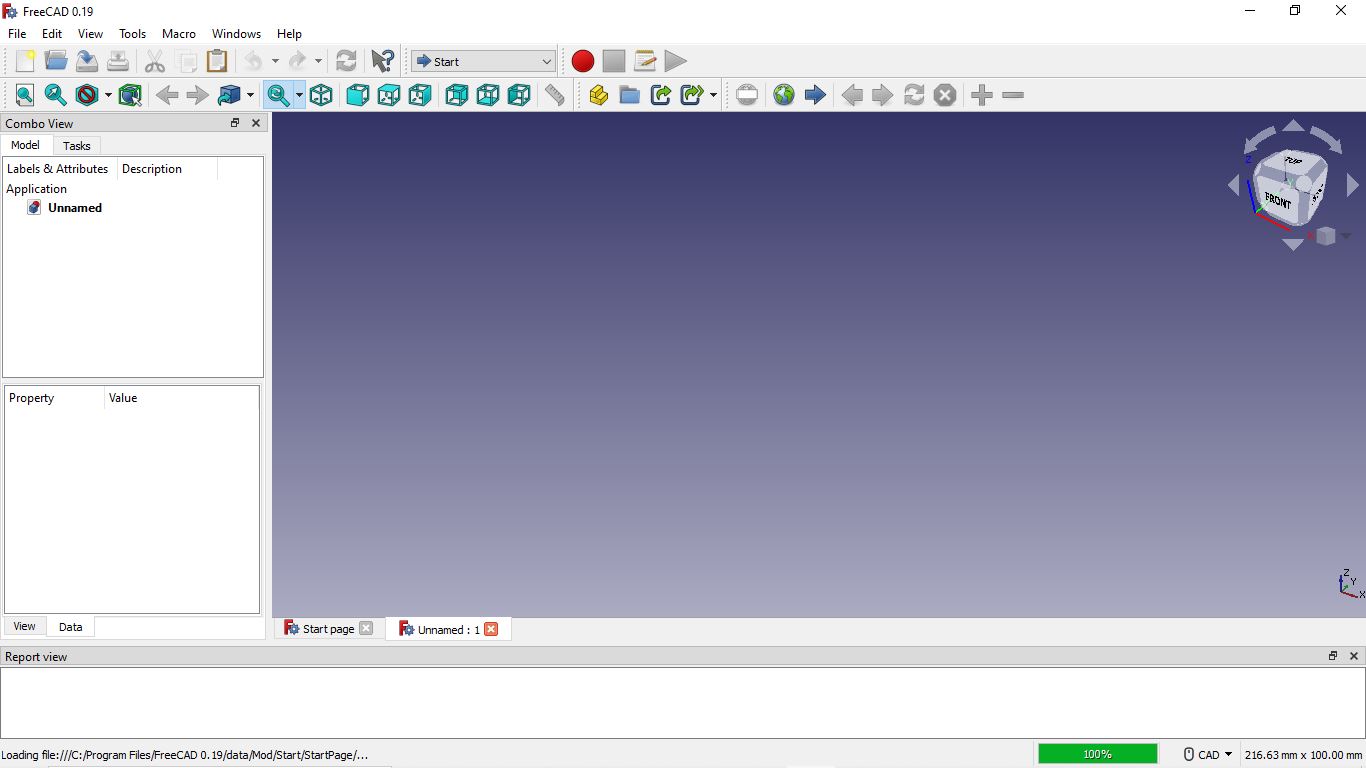The width and height of the screenshot is (1366, 768).
Task: Open the Tools menu
Action: point(133,33)
